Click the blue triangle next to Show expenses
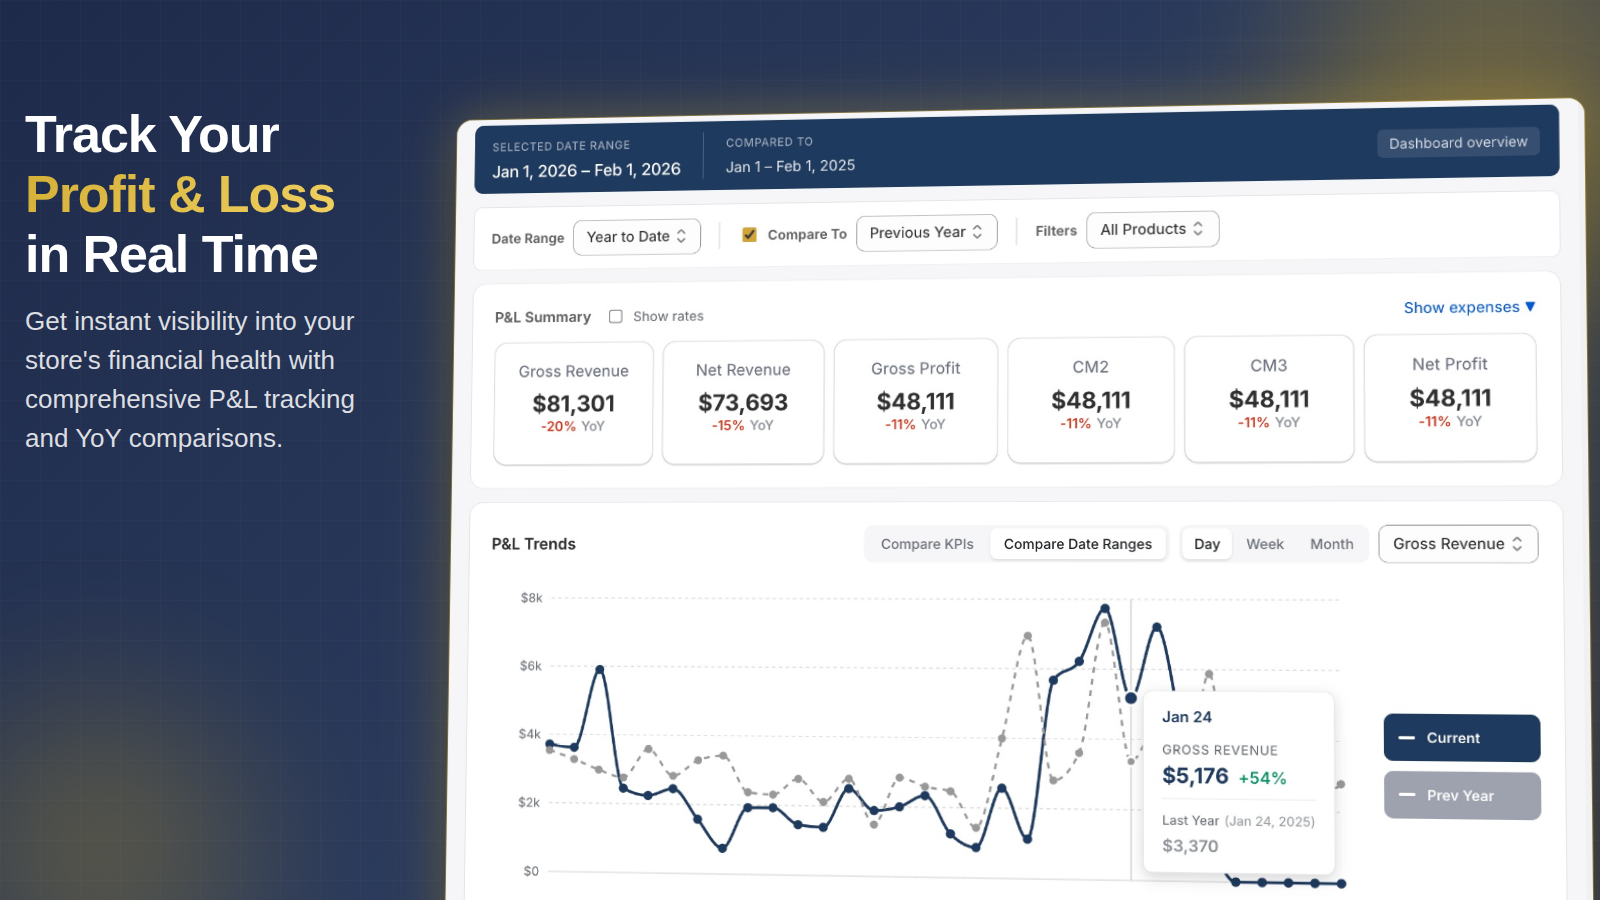The image size is (1600, 900). (x=1530, y=306)
